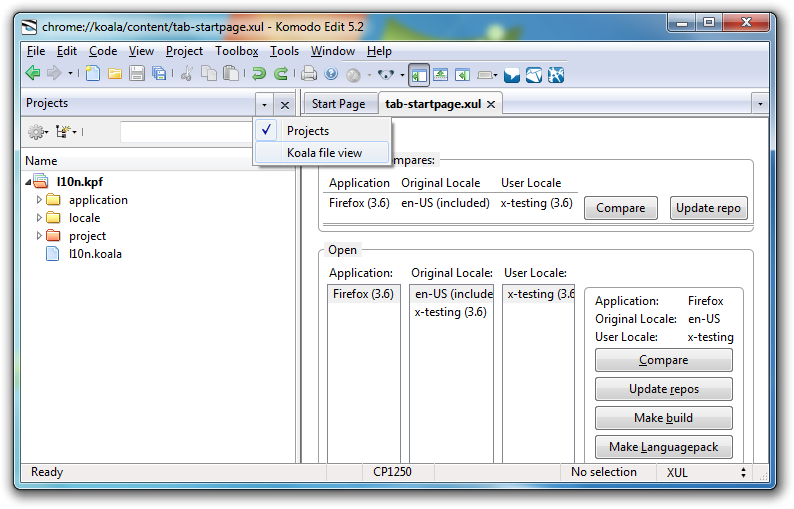Open the dropdown next to globe icon
Viewport: 794px width, 509px height.
coord(369,75)
